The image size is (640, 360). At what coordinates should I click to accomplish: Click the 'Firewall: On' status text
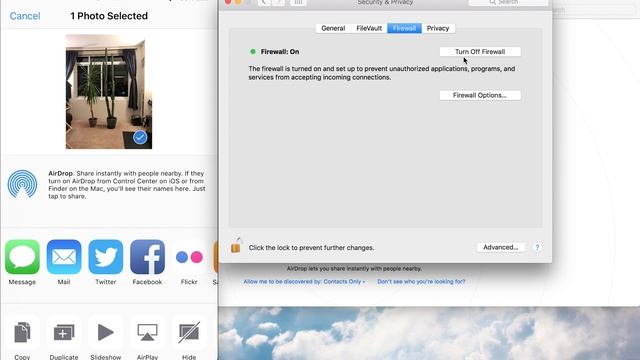pyautogui.click(x=280, y=52)
